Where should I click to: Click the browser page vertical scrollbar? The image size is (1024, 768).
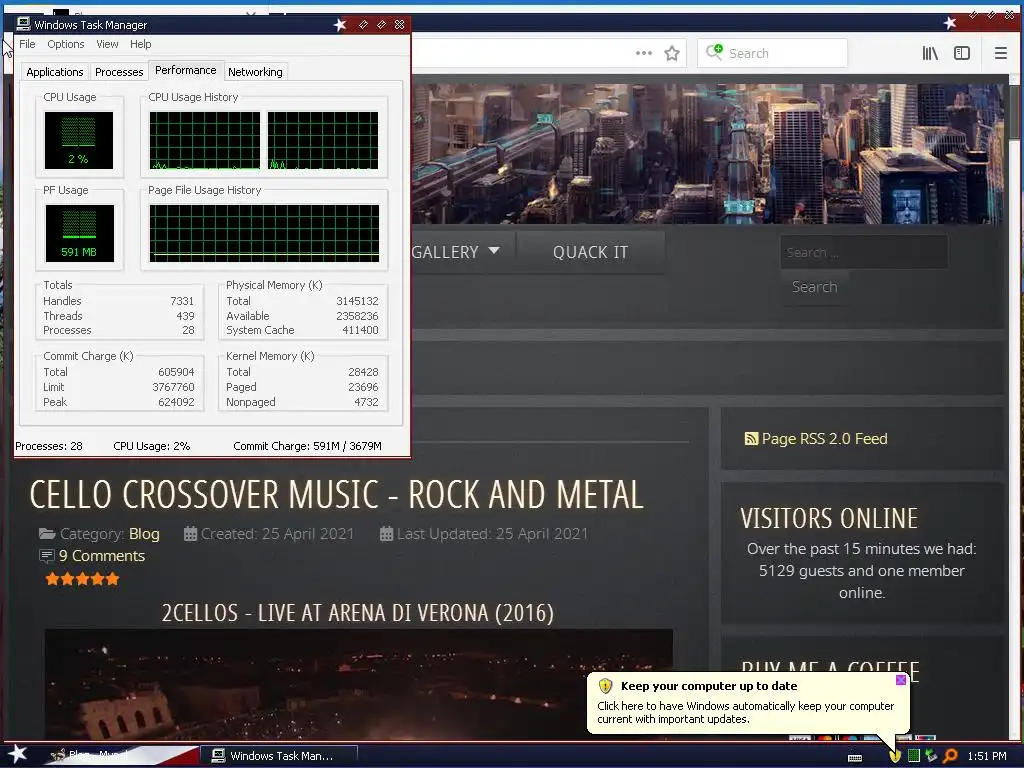coord(1014,405)
